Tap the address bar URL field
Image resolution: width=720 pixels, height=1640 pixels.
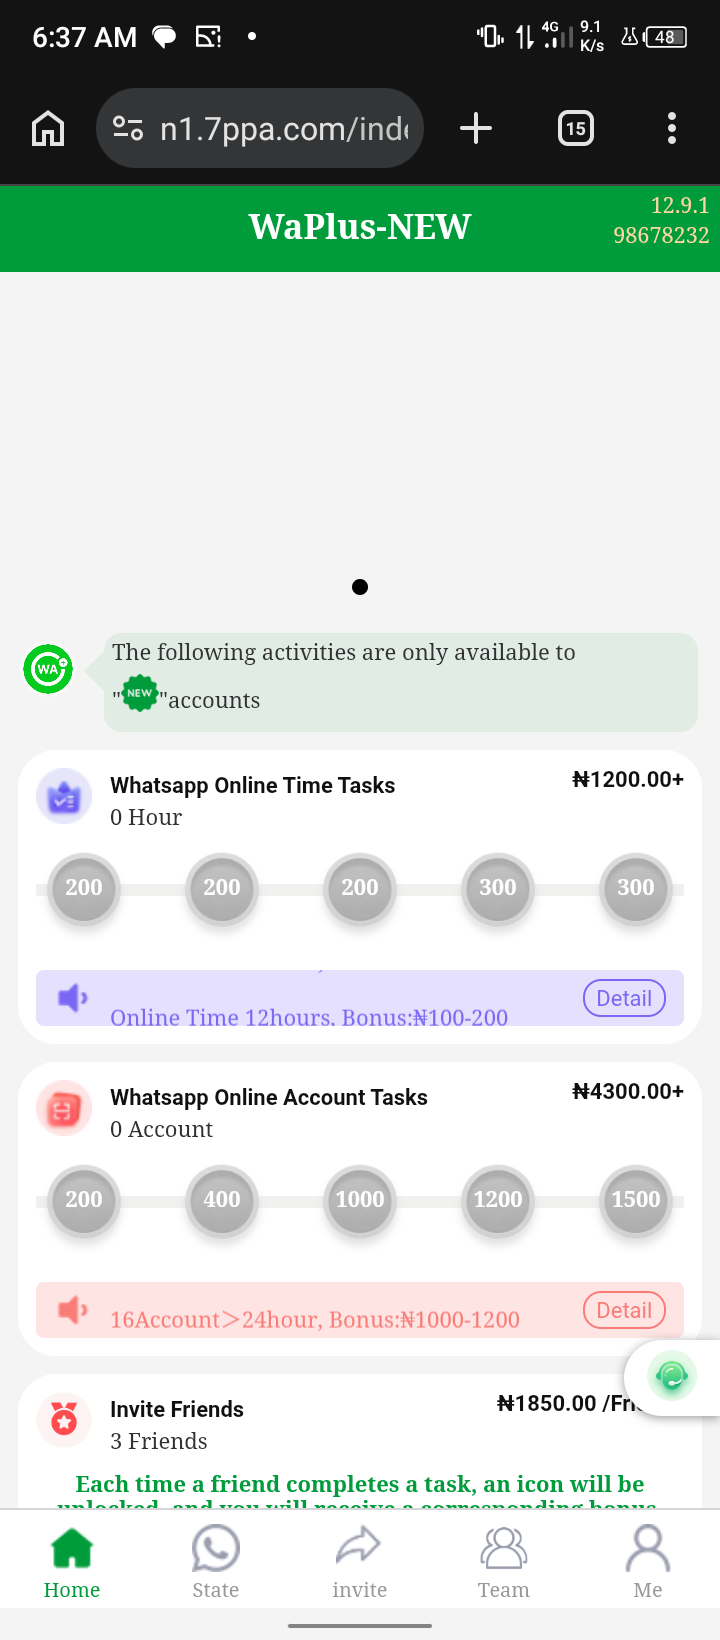pyautogui.click(x=284, y=128)
